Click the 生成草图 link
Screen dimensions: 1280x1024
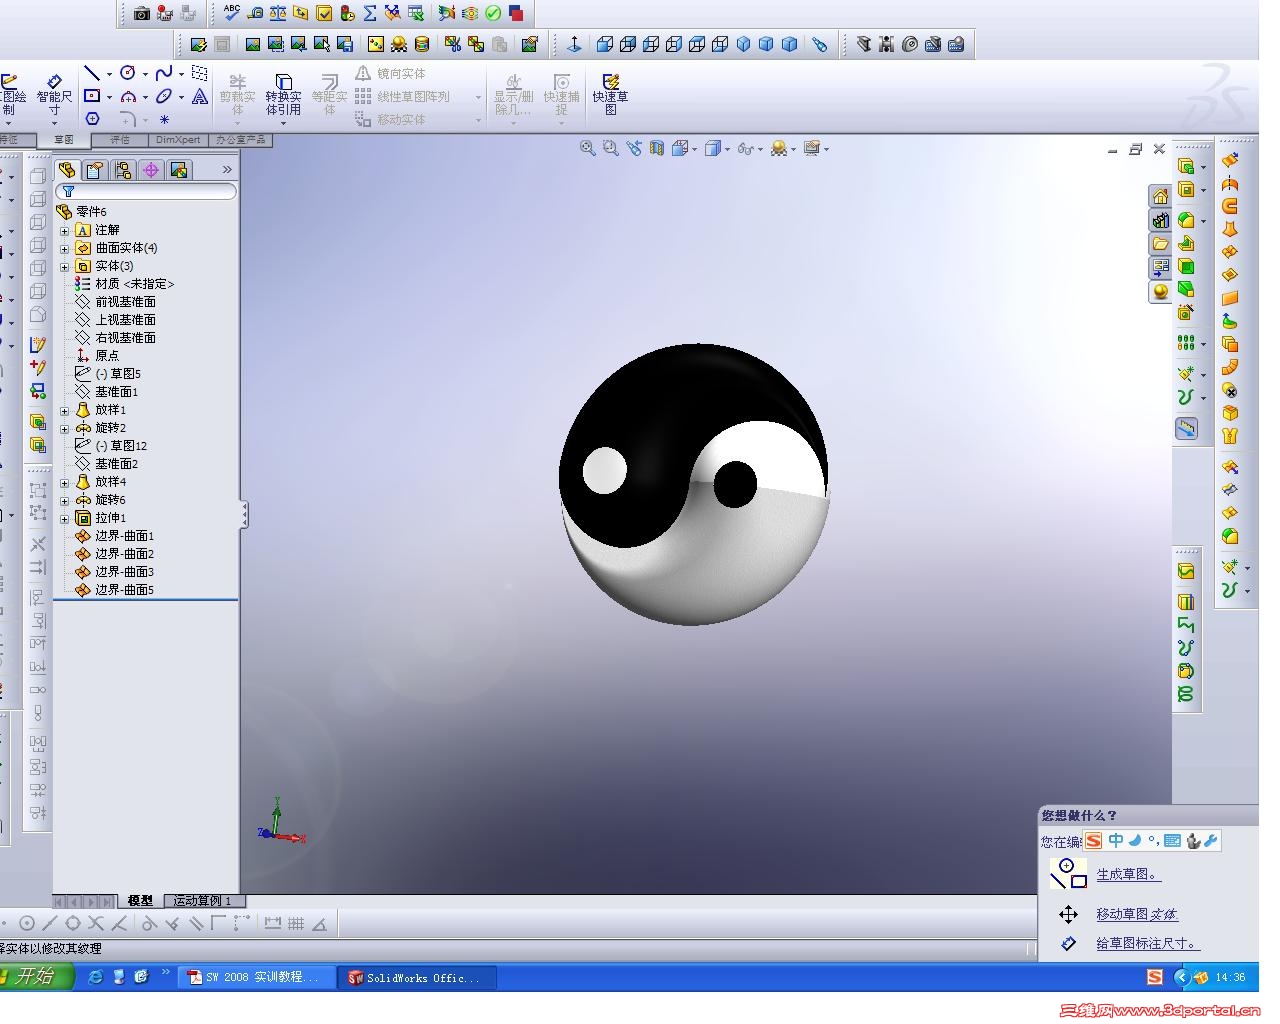coord(1128,874)
